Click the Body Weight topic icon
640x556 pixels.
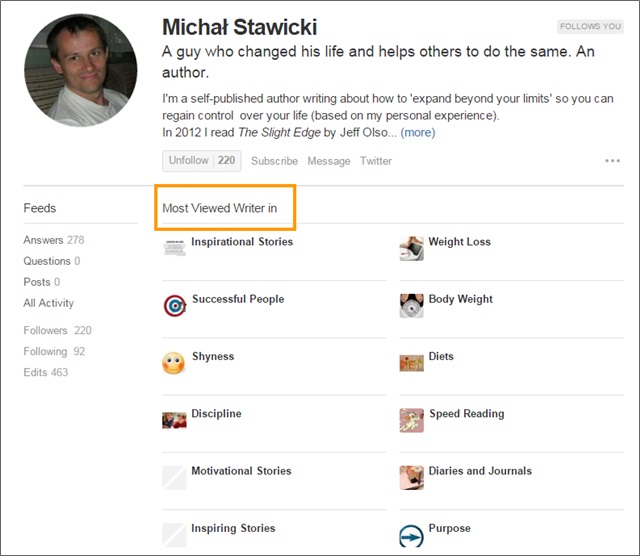411,305
